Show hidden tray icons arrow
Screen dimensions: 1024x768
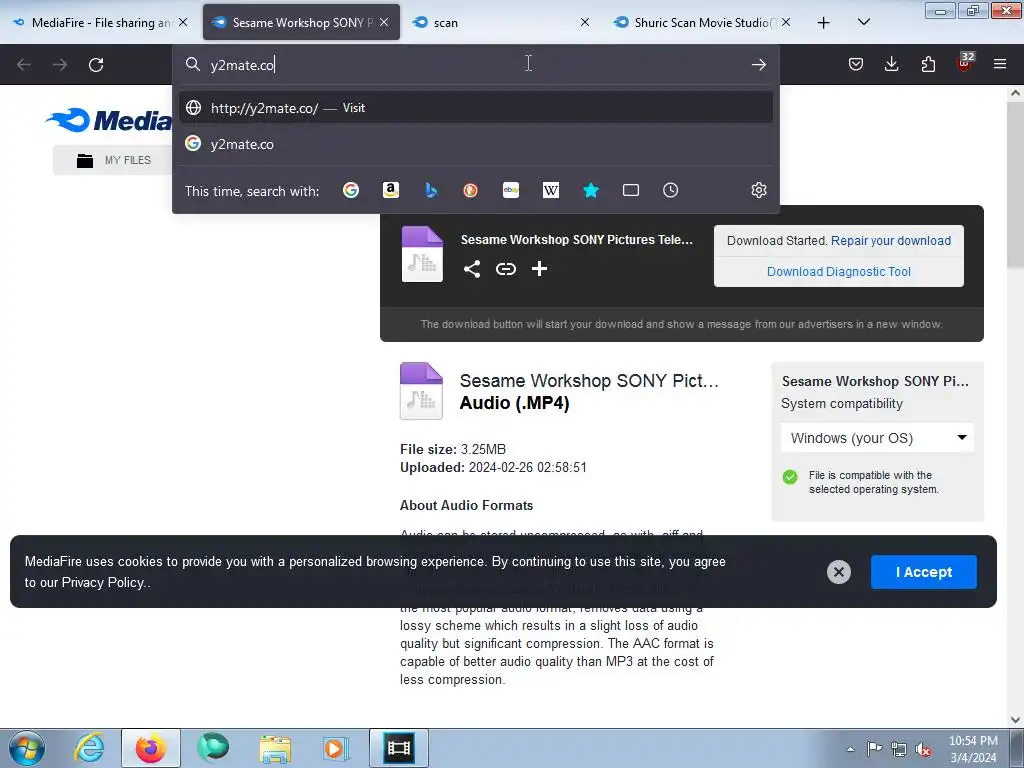[x=850, y=749]
